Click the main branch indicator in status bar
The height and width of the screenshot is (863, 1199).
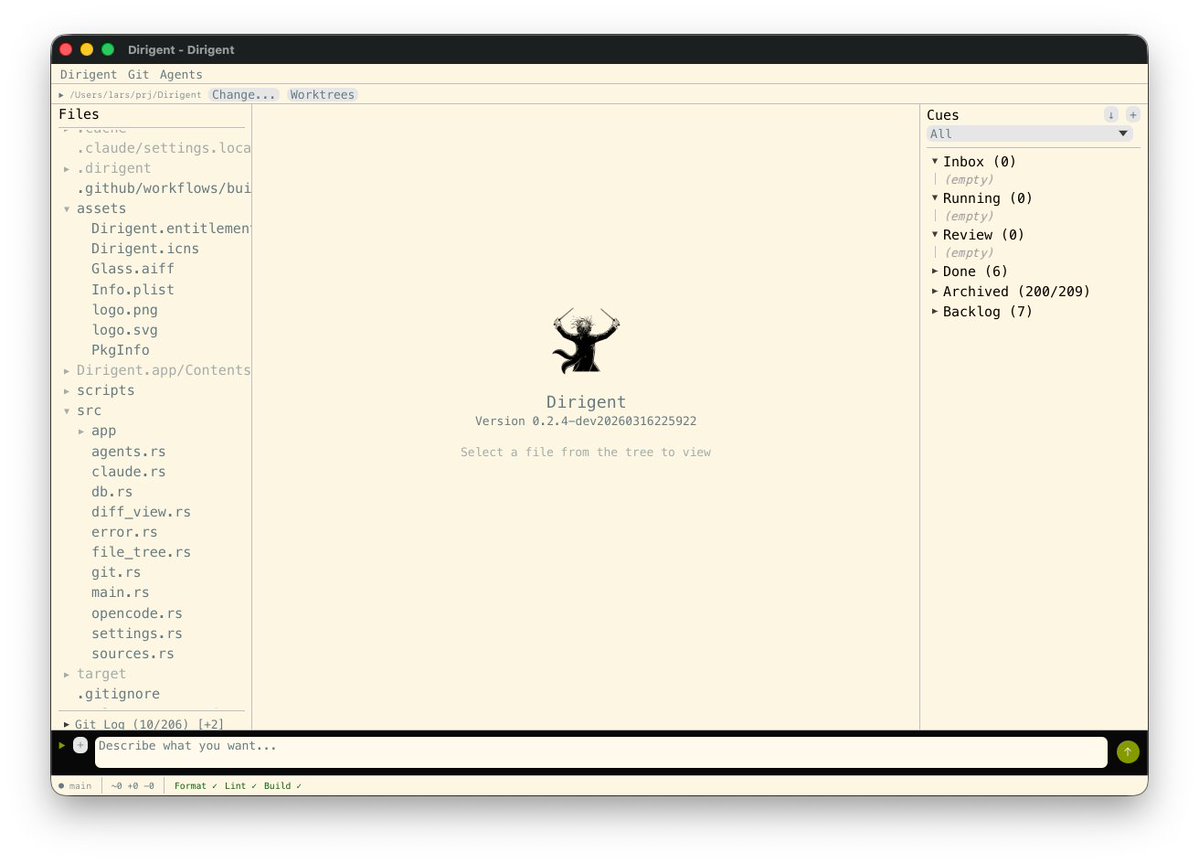tap(75, 786)
